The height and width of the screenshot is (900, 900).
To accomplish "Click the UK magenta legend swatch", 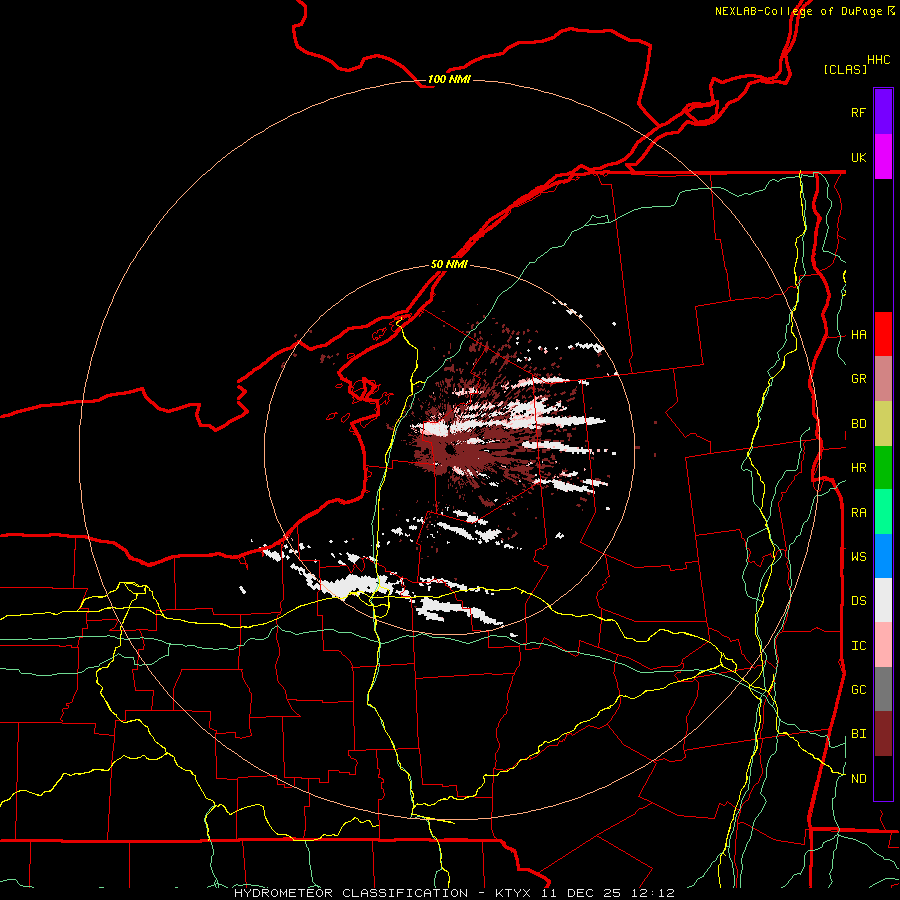I will [x=883, y=157].
